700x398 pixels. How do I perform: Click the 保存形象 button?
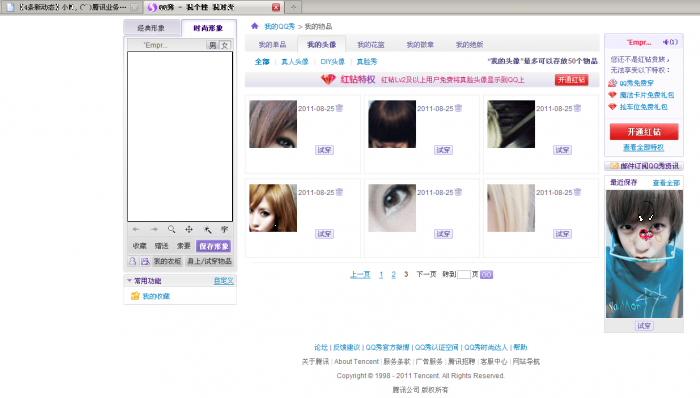point(214,246)
